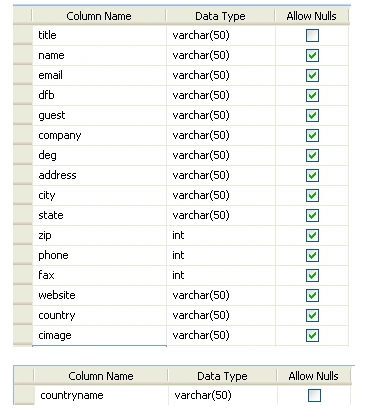Open the data type cell for title

(x=221, y=35)
